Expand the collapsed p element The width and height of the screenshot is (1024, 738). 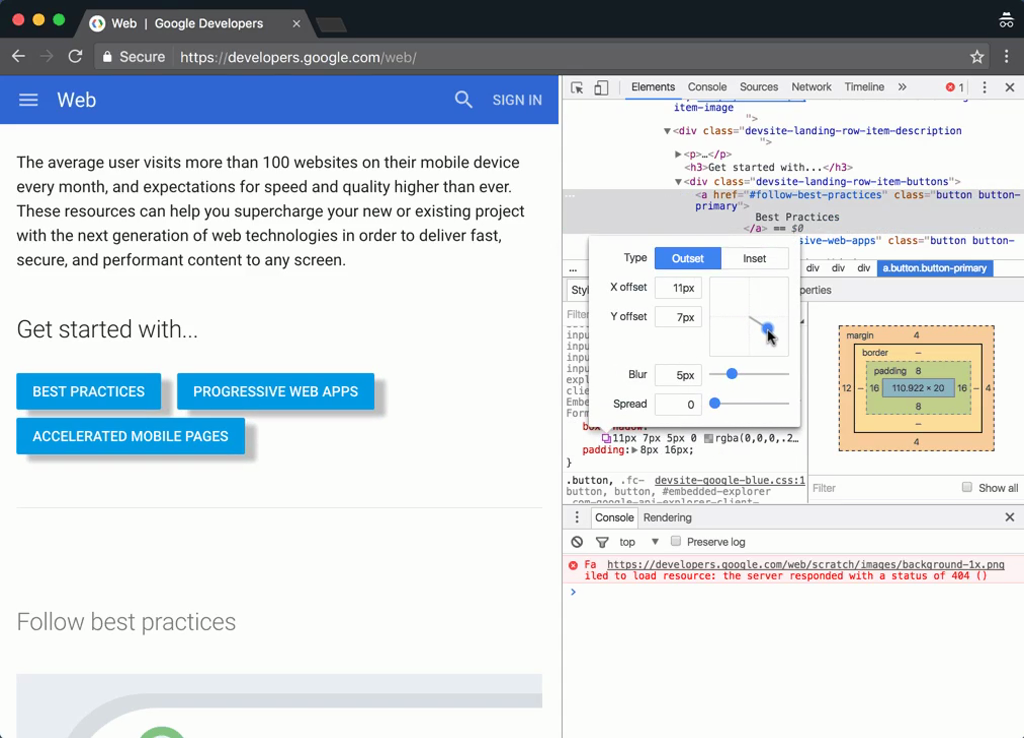pyautogui.click(x=678, y=154)
